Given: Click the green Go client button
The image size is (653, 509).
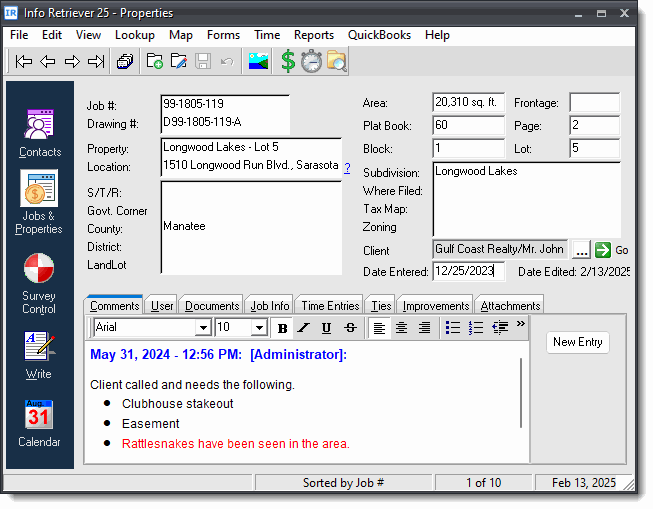Looking at the screenshot, I should [611, 250].
